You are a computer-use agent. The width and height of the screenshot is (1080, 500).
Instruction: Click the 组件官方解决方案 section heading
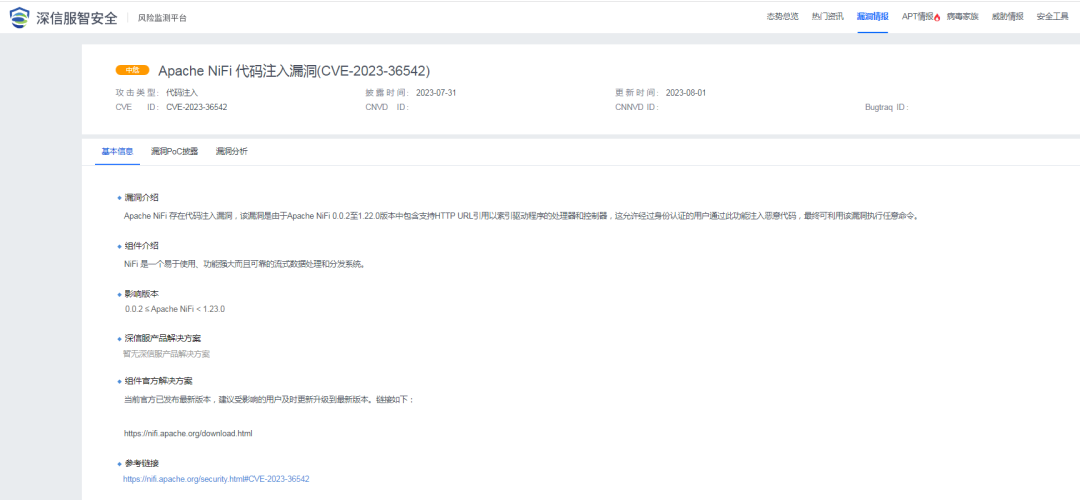pyautogui.click(x=158, y=381)
